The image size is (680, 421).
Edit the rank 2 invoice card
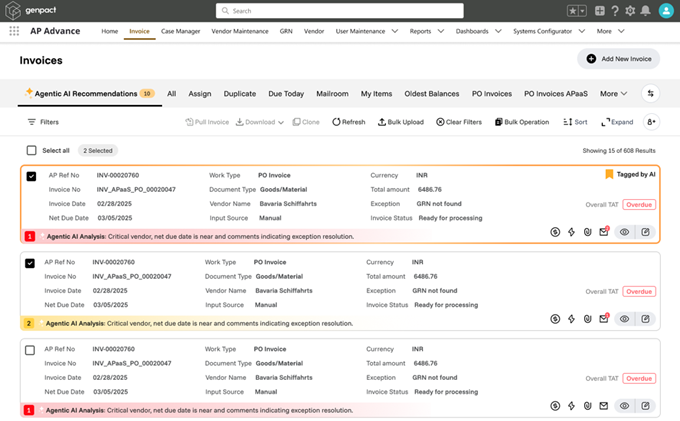coord(645,319)
